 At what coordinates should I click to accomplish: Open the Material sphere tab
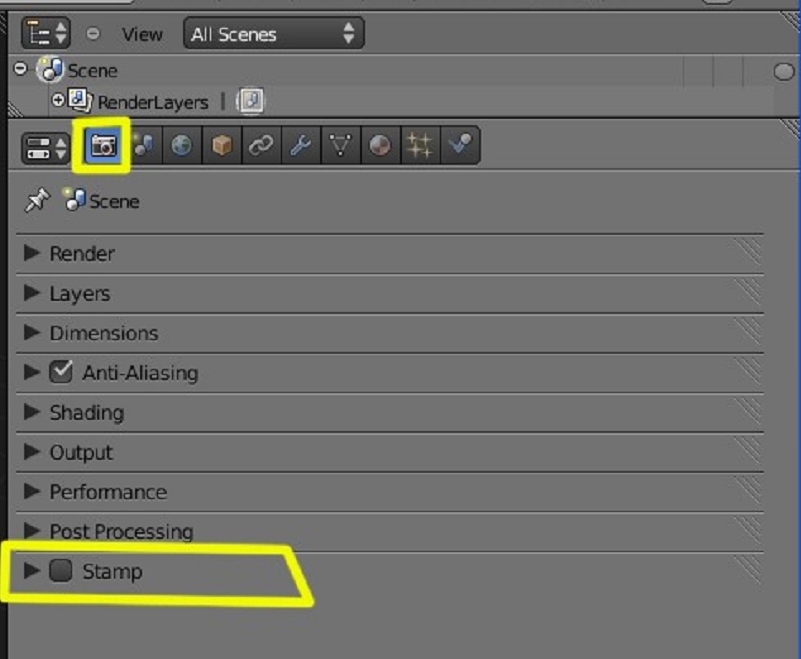click(380, 146)
